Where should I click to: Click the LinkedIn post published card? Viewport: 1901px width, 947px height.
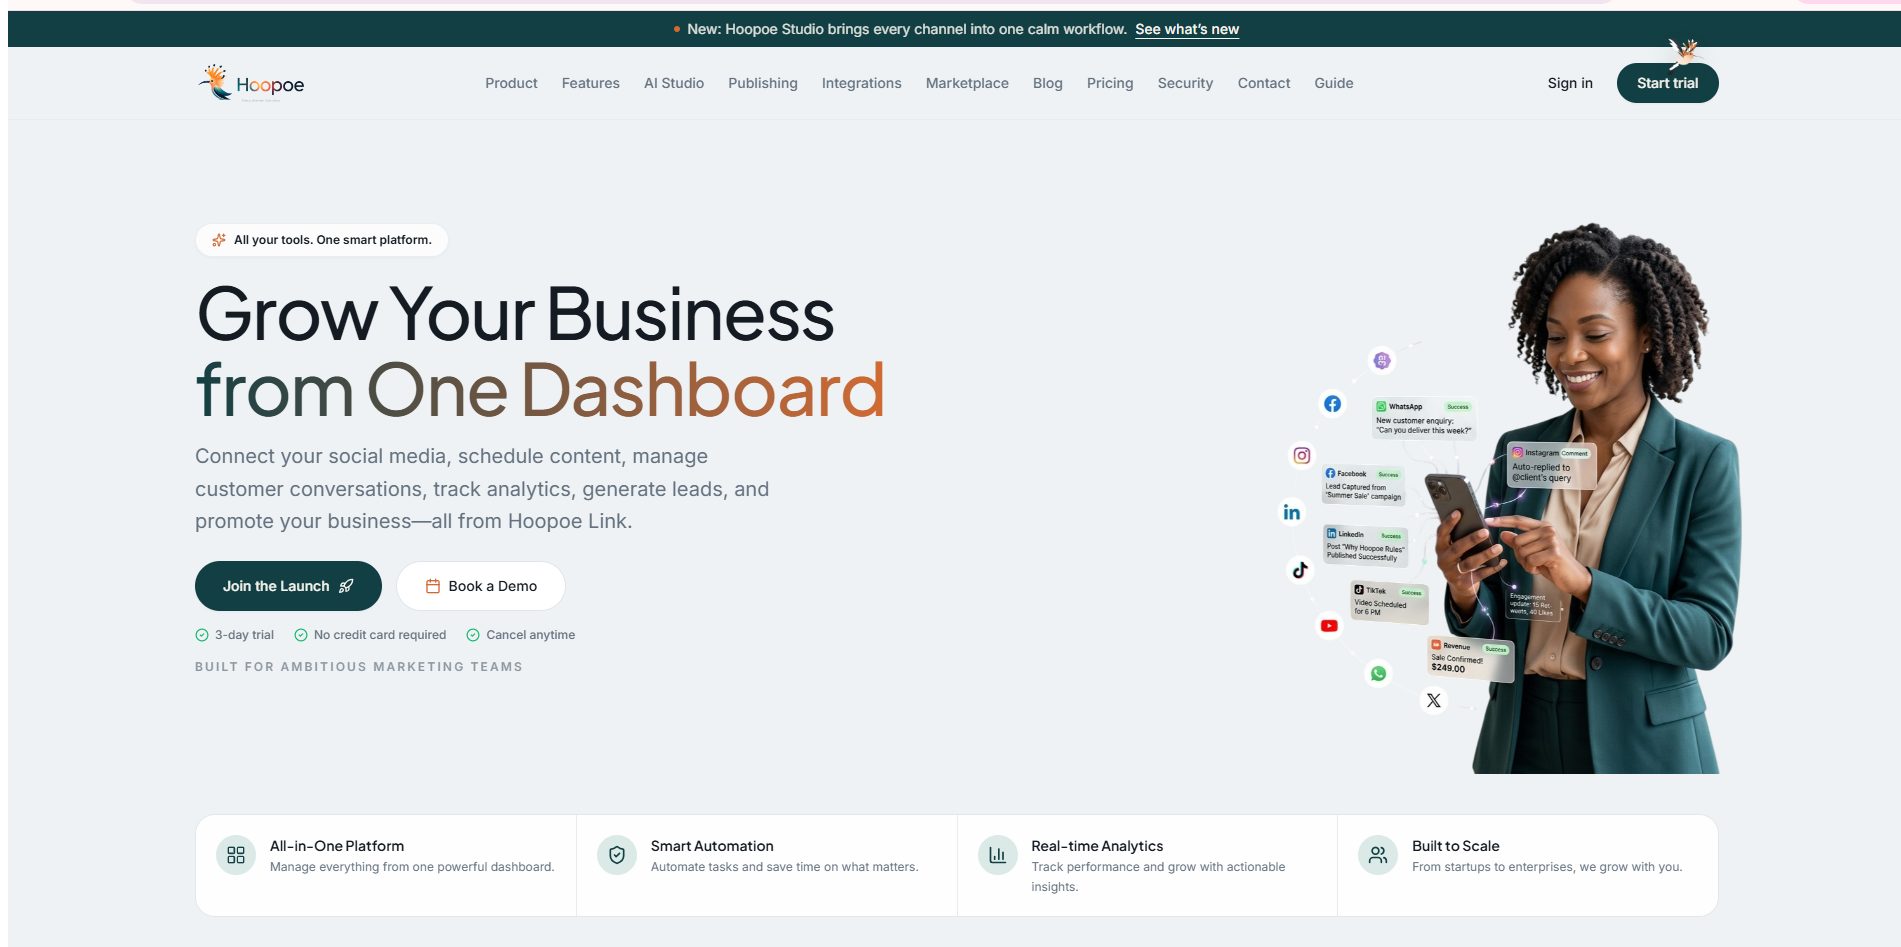point(1366,546)
